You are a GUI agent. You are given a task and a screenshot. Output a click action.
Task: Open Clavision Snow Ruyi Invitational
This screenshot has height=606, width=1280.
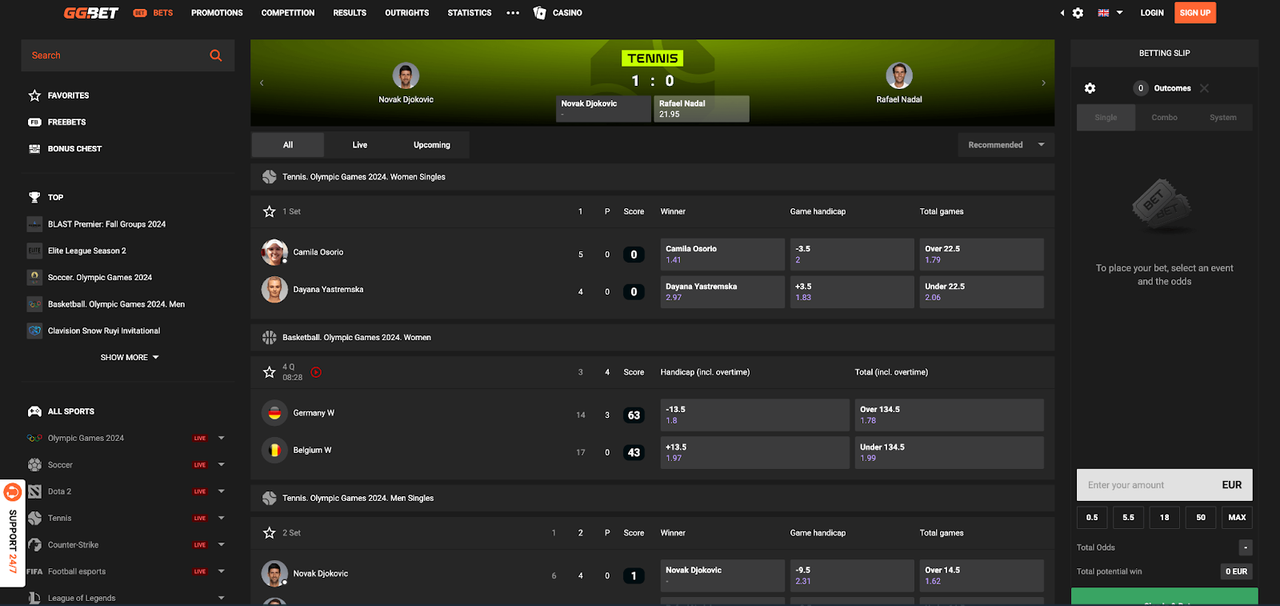pyautogui.click(x=104, y=331)
